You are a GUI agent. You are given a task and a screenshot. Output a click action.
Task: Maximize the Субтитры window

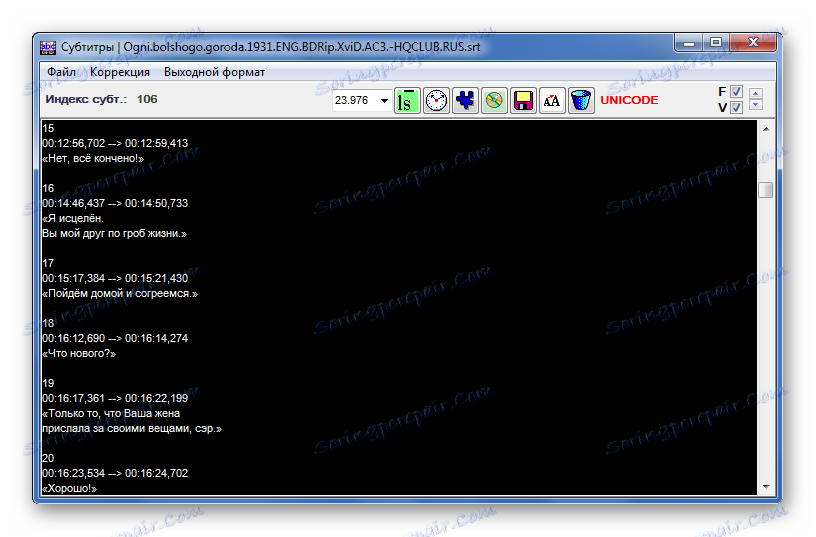tap(716, 43)
